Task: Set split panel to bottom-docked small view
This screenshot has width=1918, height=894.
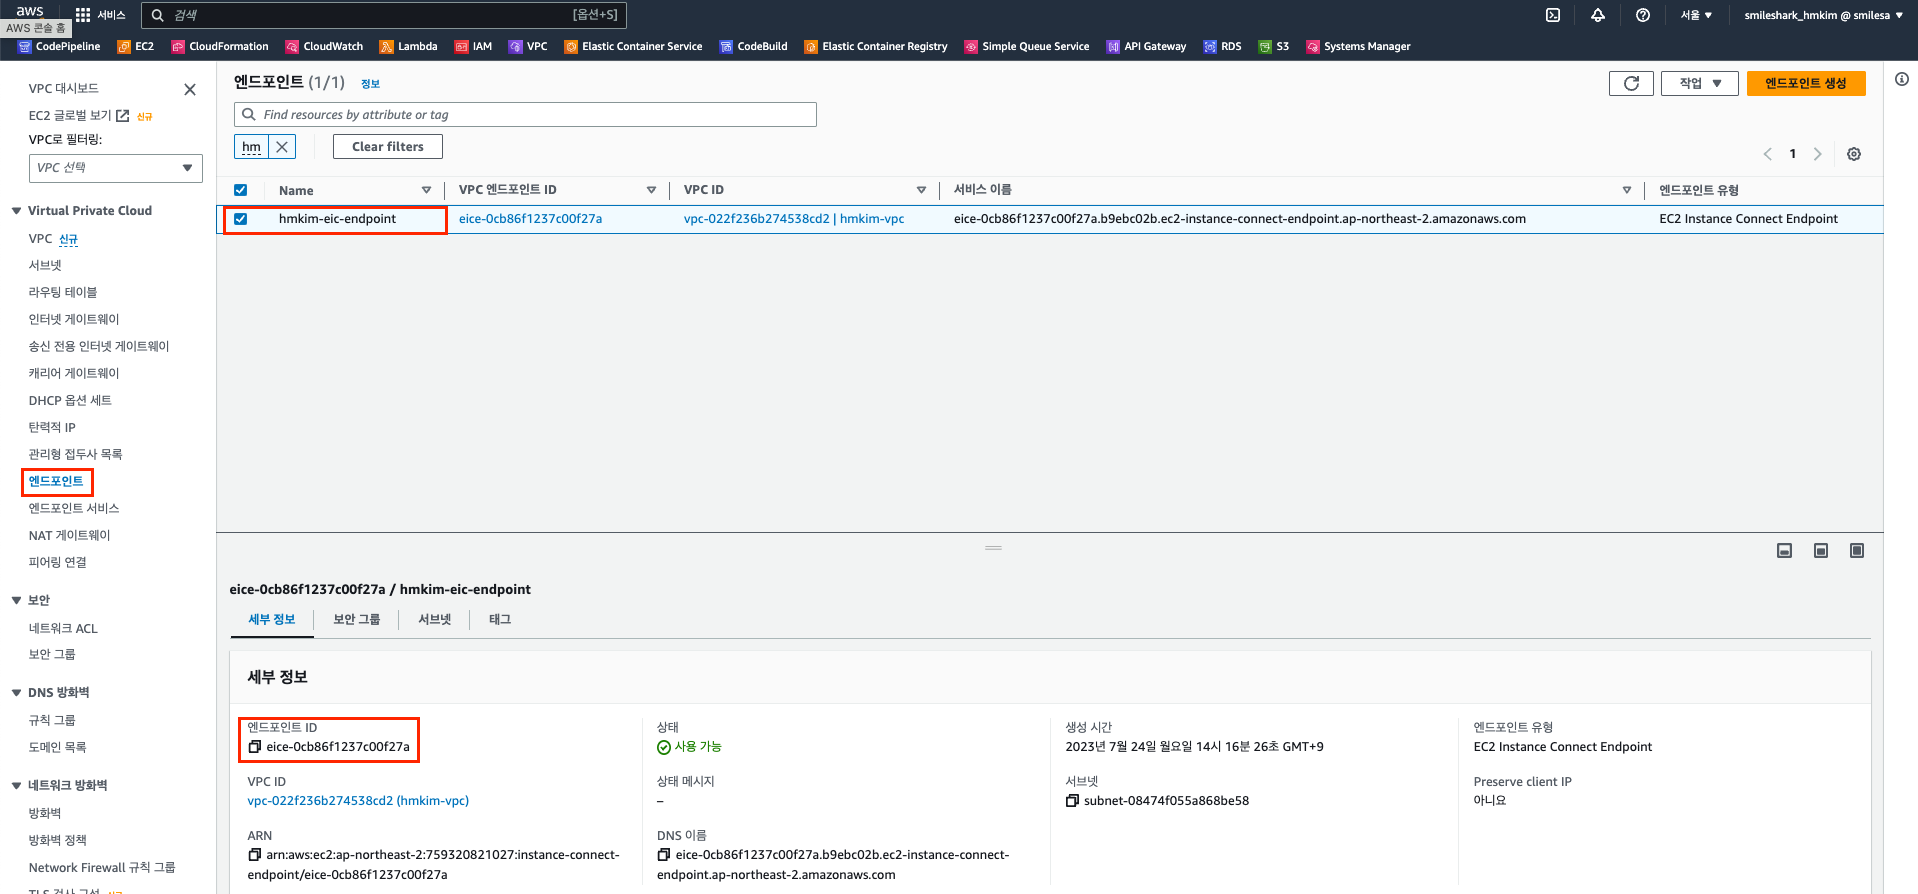Action: coord(1785,551)
